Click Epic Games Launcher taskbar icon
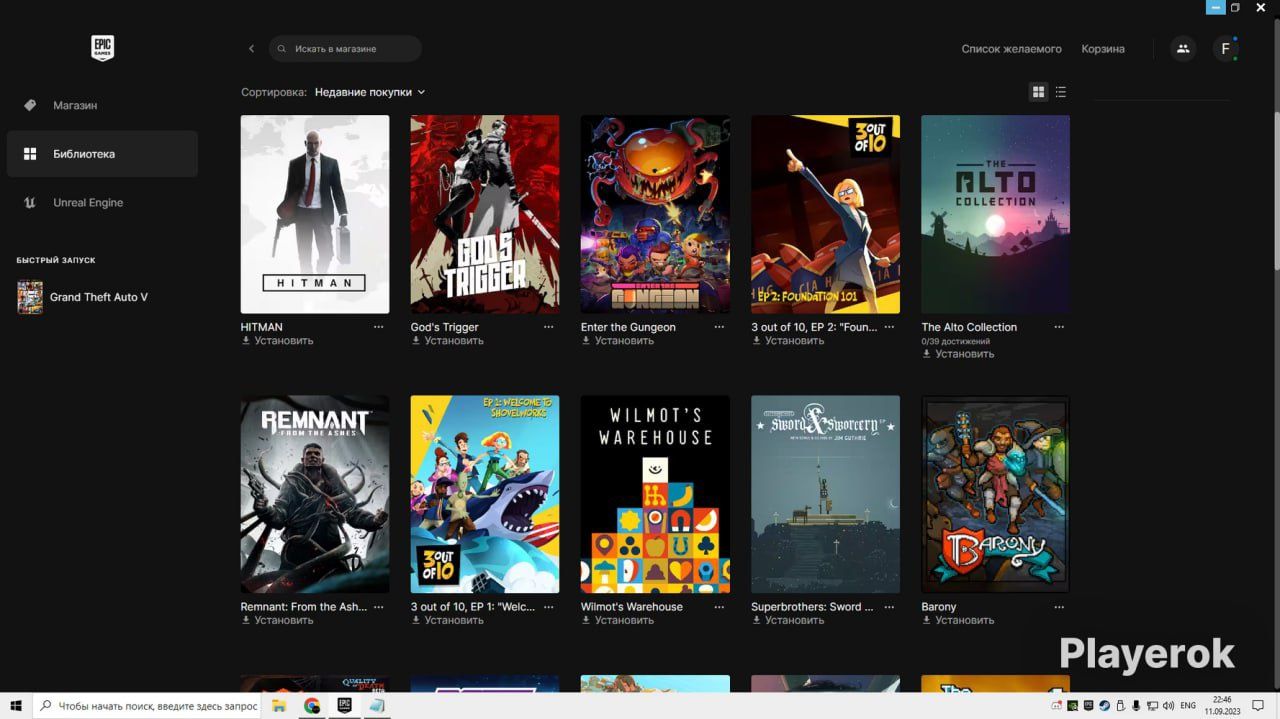 (x=344, y=706)
